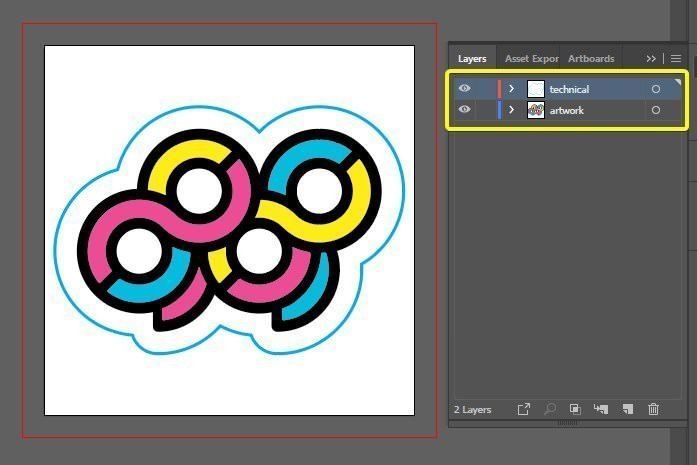Toggle lock column for the technical layer
697x465 pixels.
(484, 89)
